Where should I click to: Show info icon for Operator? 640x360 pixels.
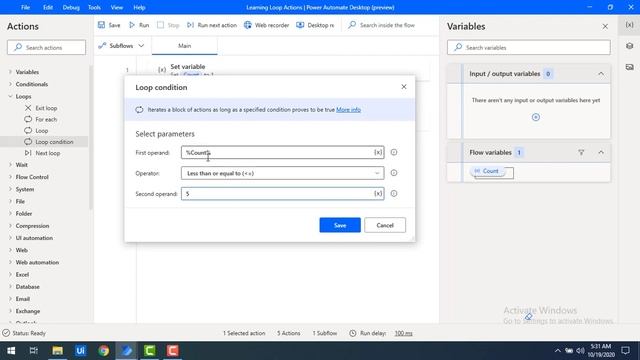pos(394,173)
